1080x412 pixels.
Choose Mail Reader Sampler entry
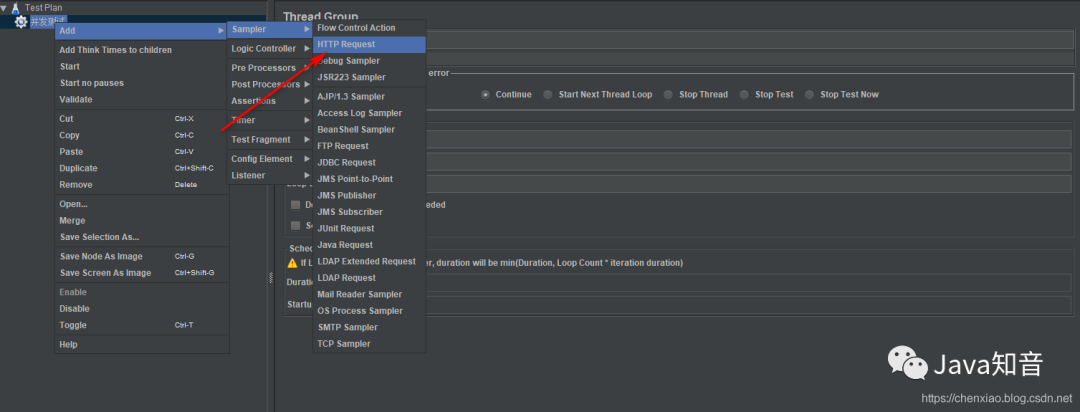pyautogui.click(x=369, y=295)
